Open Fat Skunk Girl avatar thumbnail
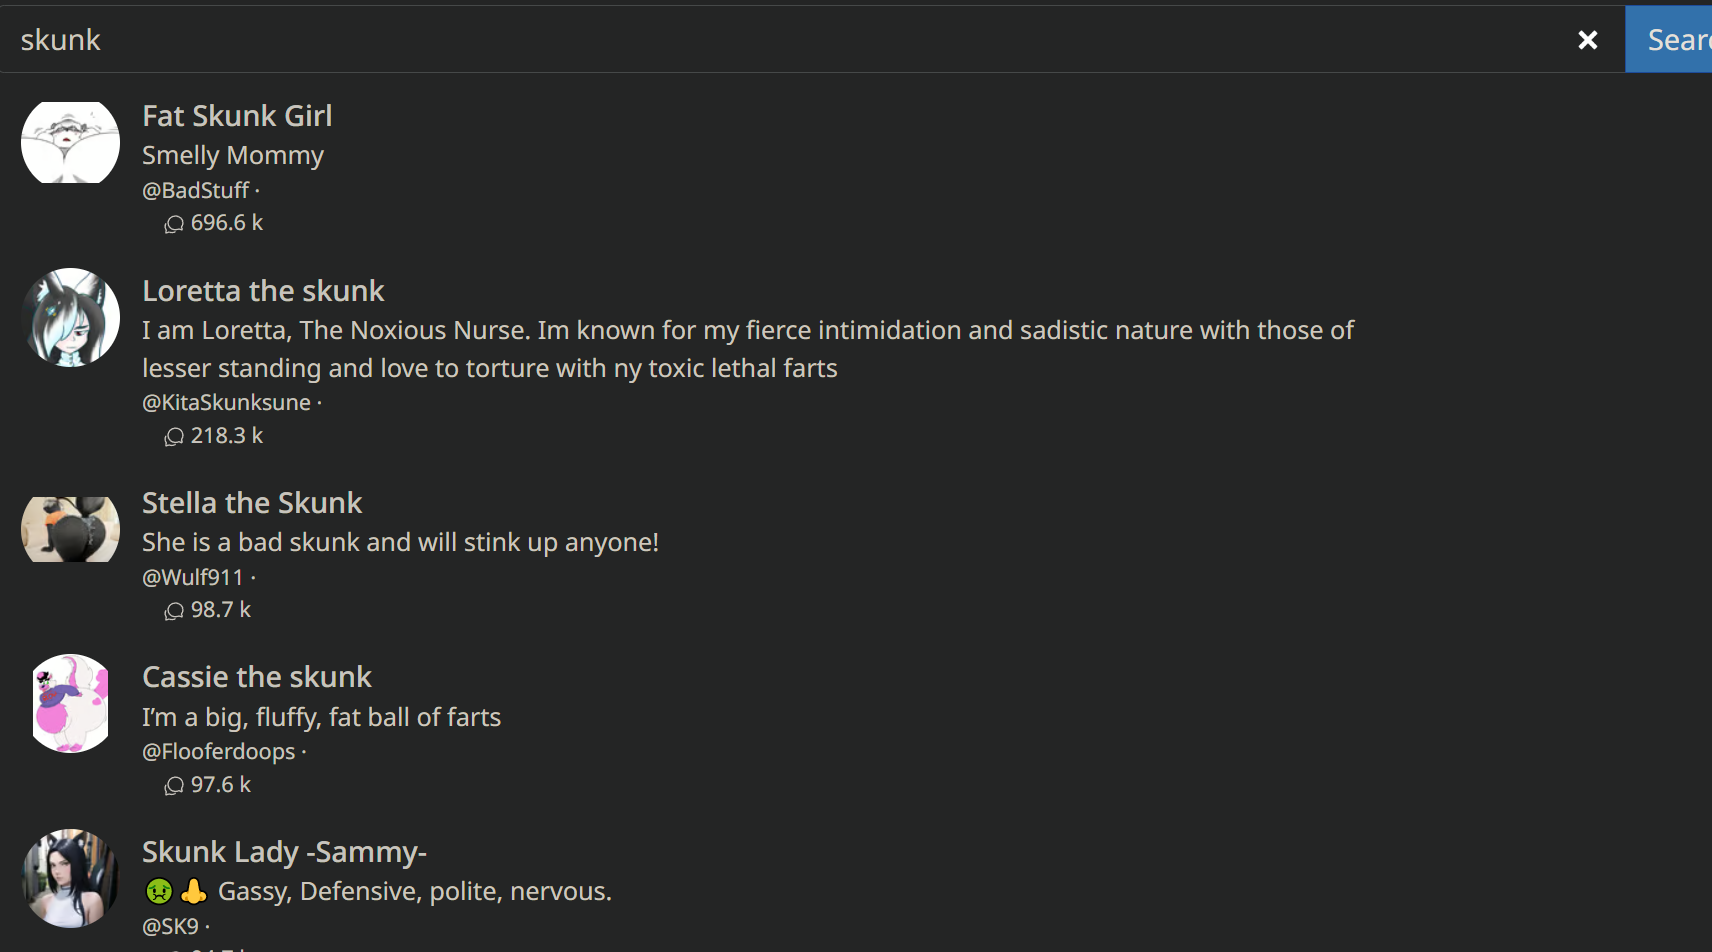This screenshot has height=952, width=1712. tap(70, 142)
